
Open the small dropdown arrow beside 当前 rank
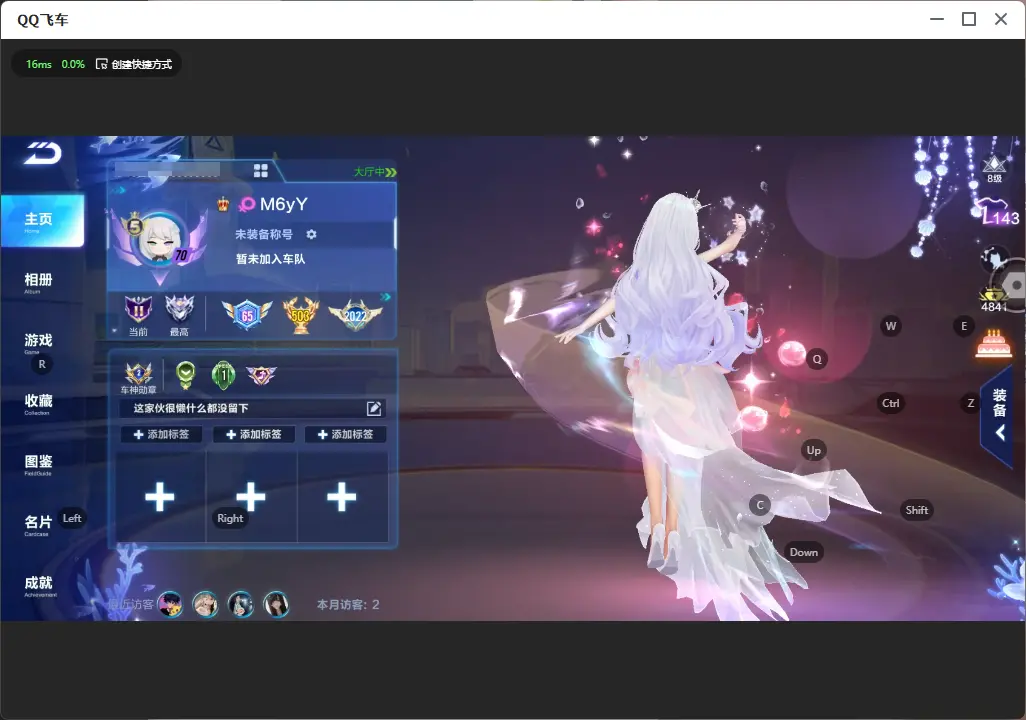click(115, 331)
